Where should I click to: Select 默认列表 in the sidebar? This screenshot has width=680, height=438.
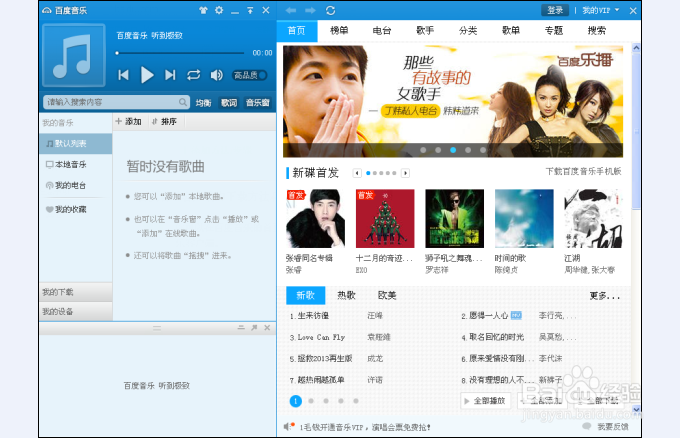(75, 144)
